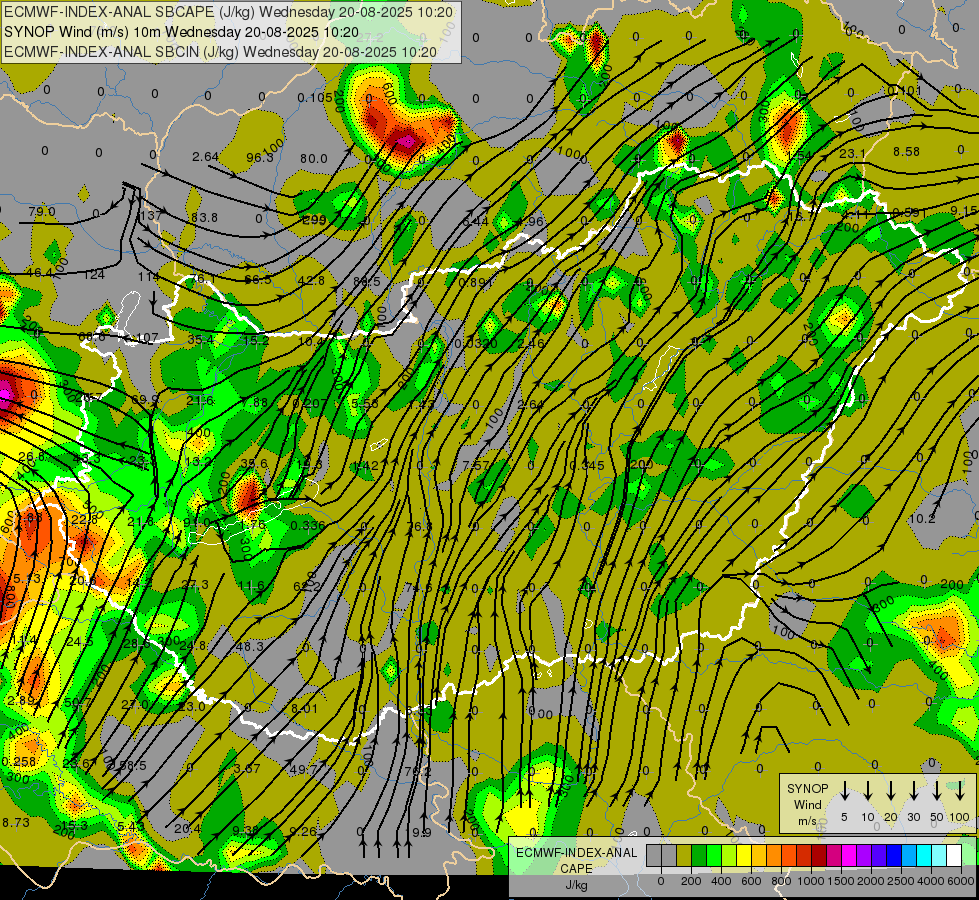
Task: Click the map value '42.8'
Action: (x=312, y=280)
